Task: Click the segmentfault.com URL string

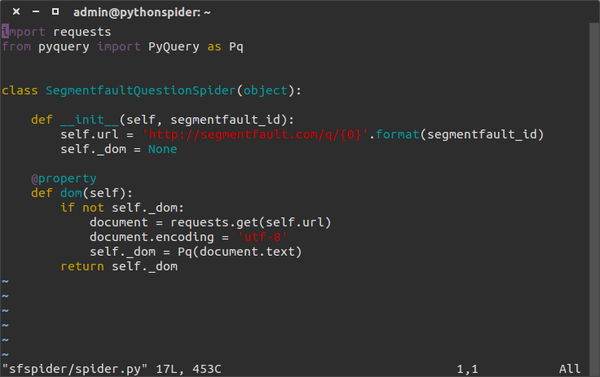Action: 254,134
